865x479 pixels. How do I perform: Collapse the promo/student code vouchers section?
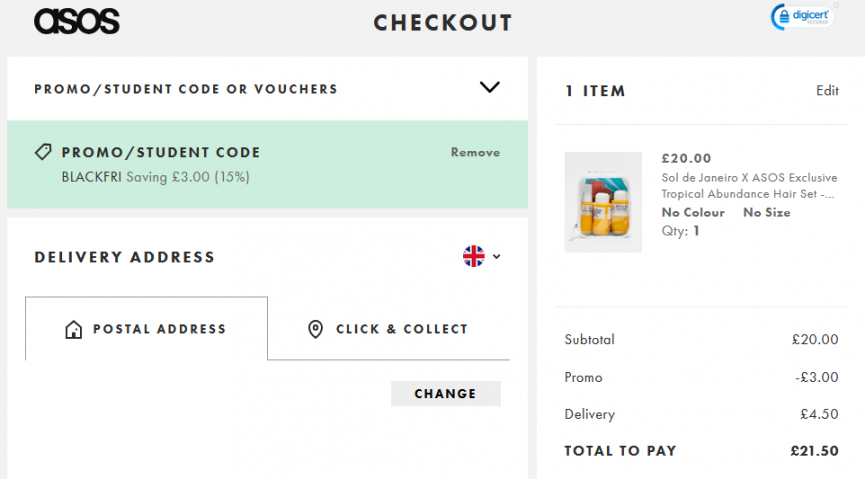point(489,88)
